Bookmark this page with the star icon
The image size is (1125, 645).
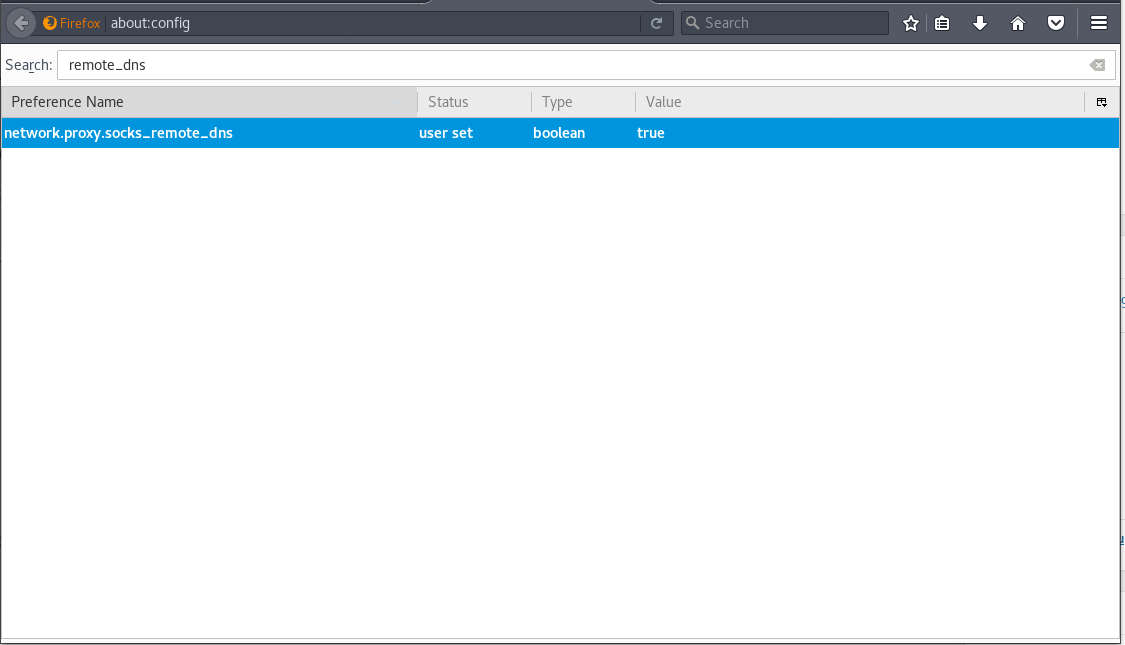(x=910, y=23)
